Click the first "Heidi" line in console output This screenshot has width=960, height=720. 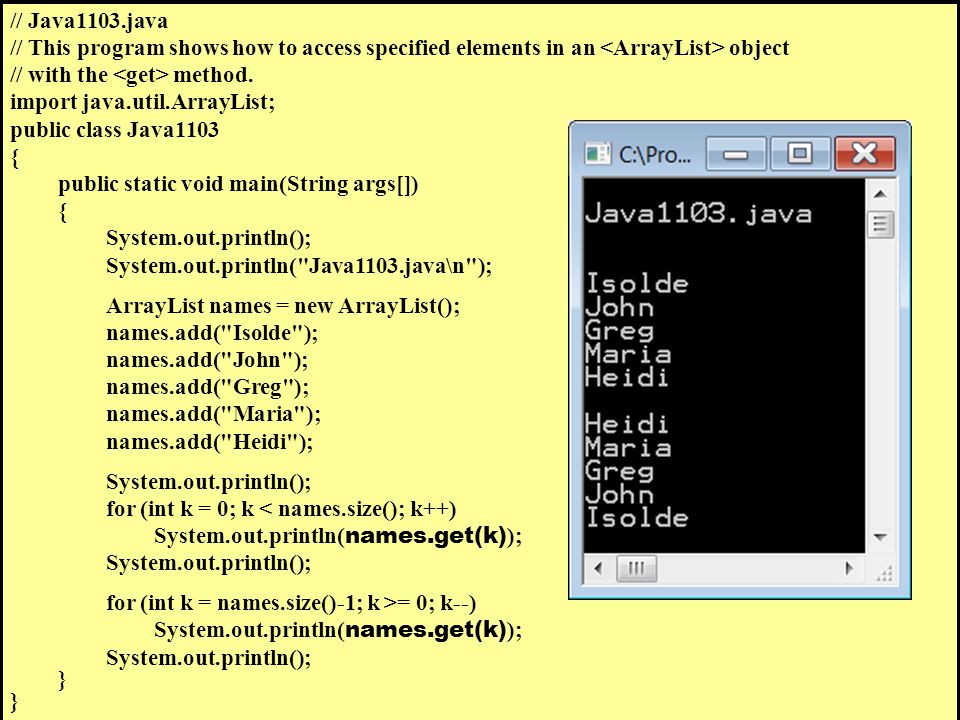pyautogui.click(x=626, y=377)
